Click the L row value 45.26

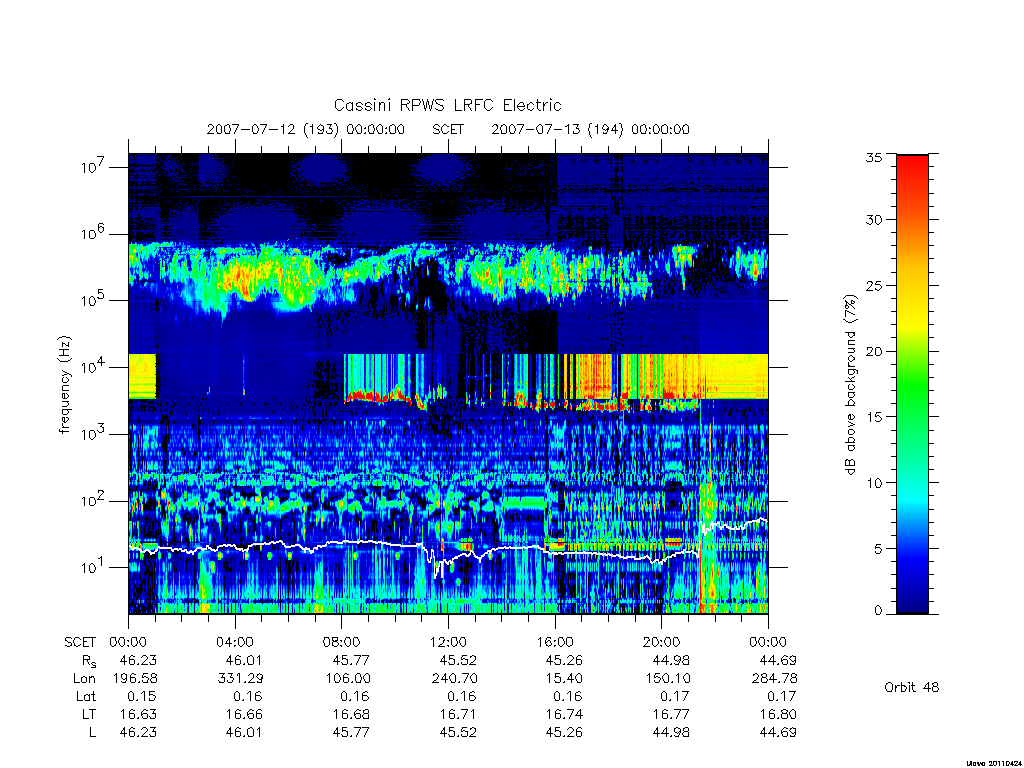tap(564, 733)
